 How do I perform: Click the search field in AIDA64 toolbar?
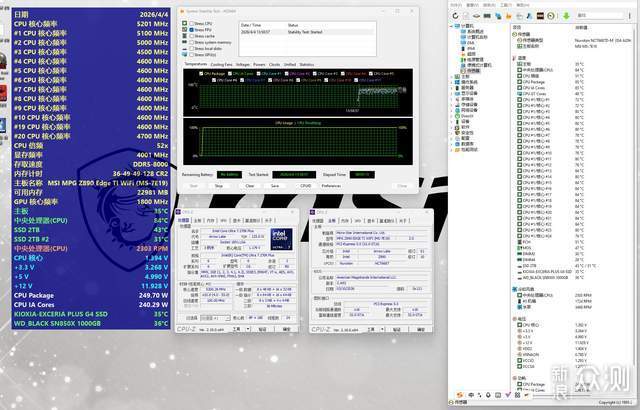click(599, 16)
